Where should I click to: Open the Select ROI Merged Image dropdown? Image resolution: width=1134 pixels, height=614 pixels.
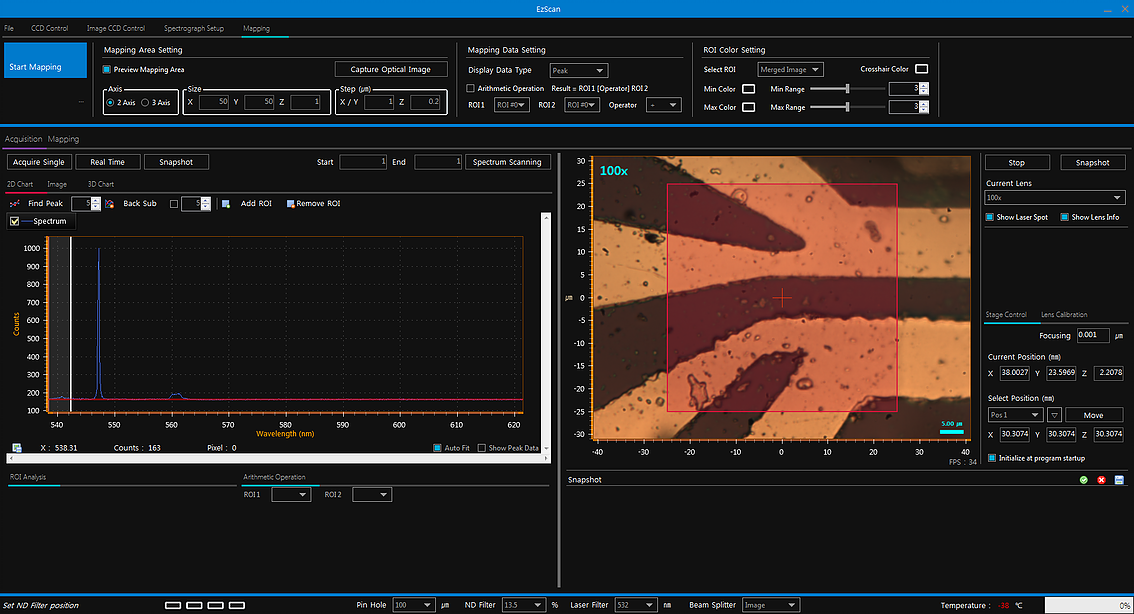790,69
